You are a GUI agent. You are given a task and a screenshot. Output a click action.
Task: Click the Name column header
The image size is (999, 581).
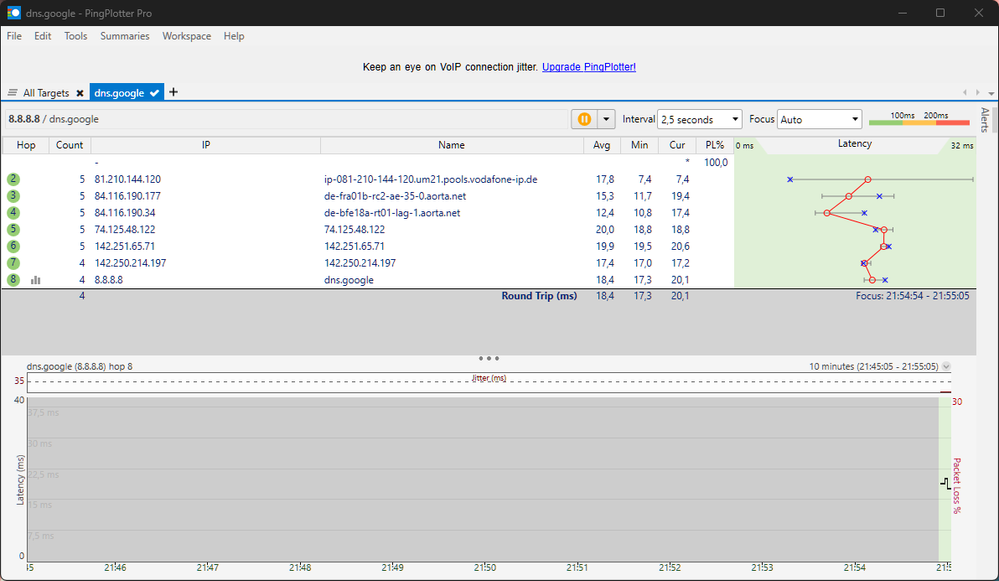tap(452, 145)
